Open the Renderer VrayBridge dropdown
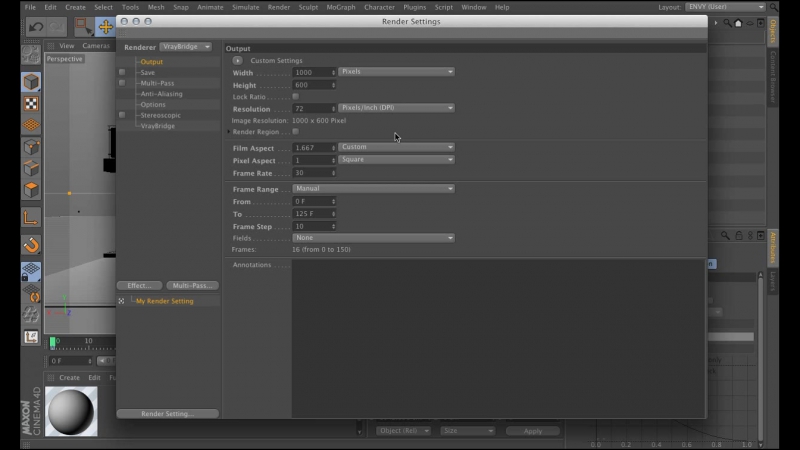 click(186, 46)
